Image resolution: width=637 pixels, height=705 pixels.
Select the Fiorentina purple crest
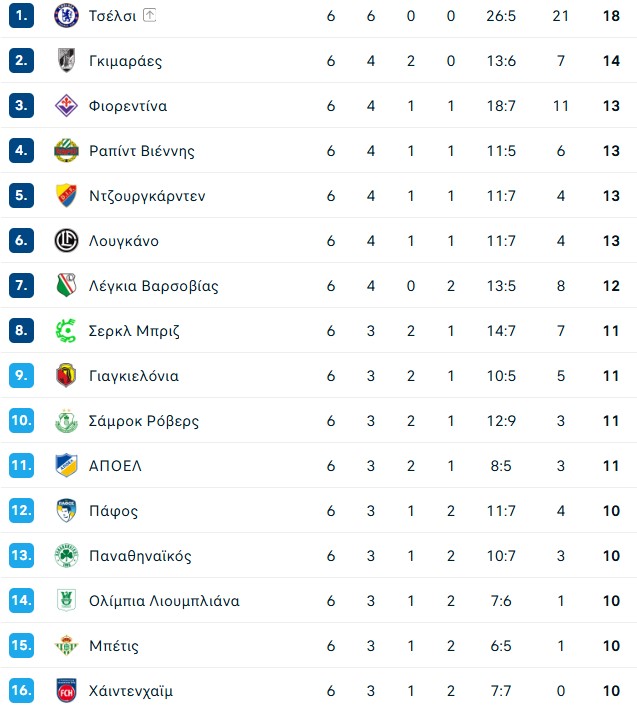pos(66,106)
